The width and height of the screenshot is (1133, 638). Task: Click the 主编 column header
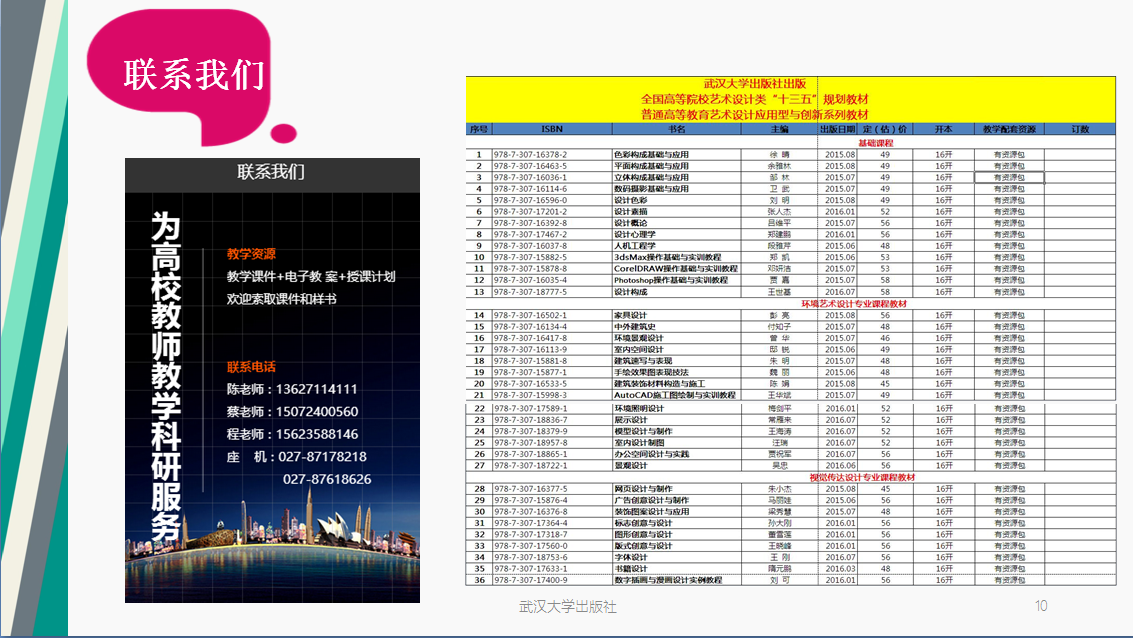point(780,129)
